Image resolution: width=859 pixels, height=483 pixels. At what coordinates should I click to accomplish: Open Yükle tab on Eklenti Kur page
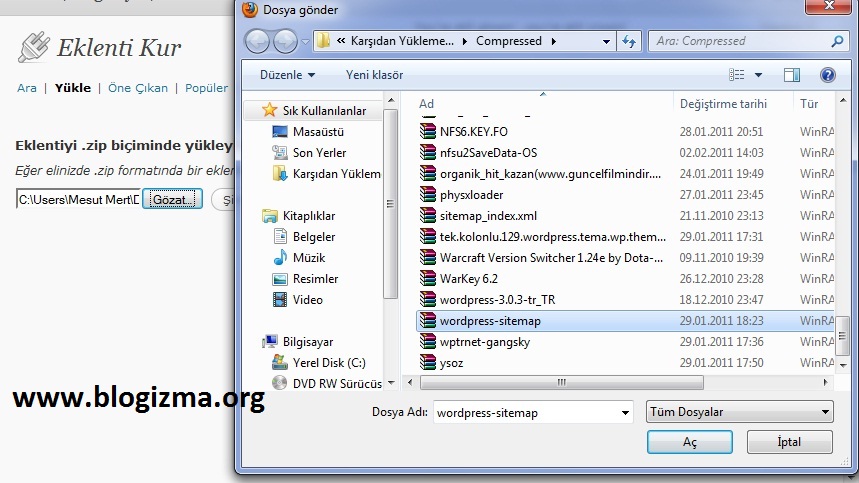(x=73, y=88)
